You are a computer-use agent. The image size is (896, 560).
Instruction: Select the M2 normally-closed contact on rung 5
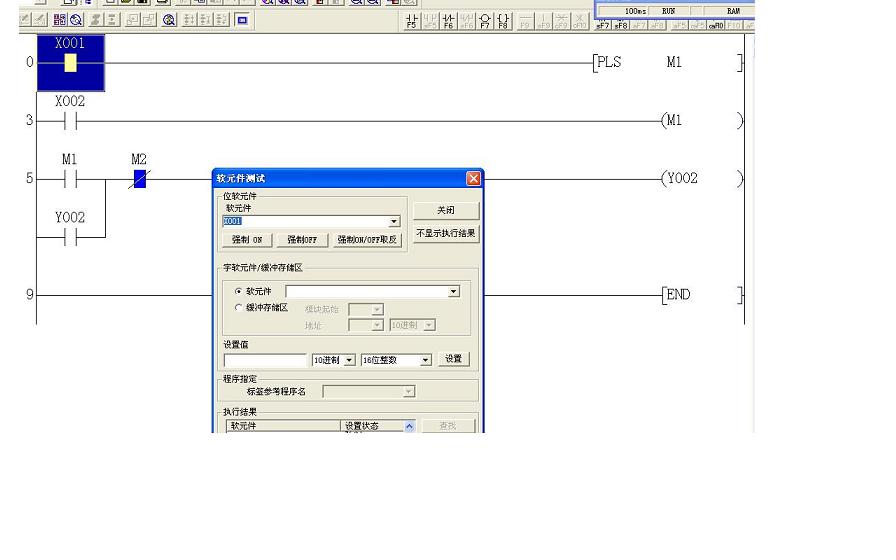(x=139, y=179)
